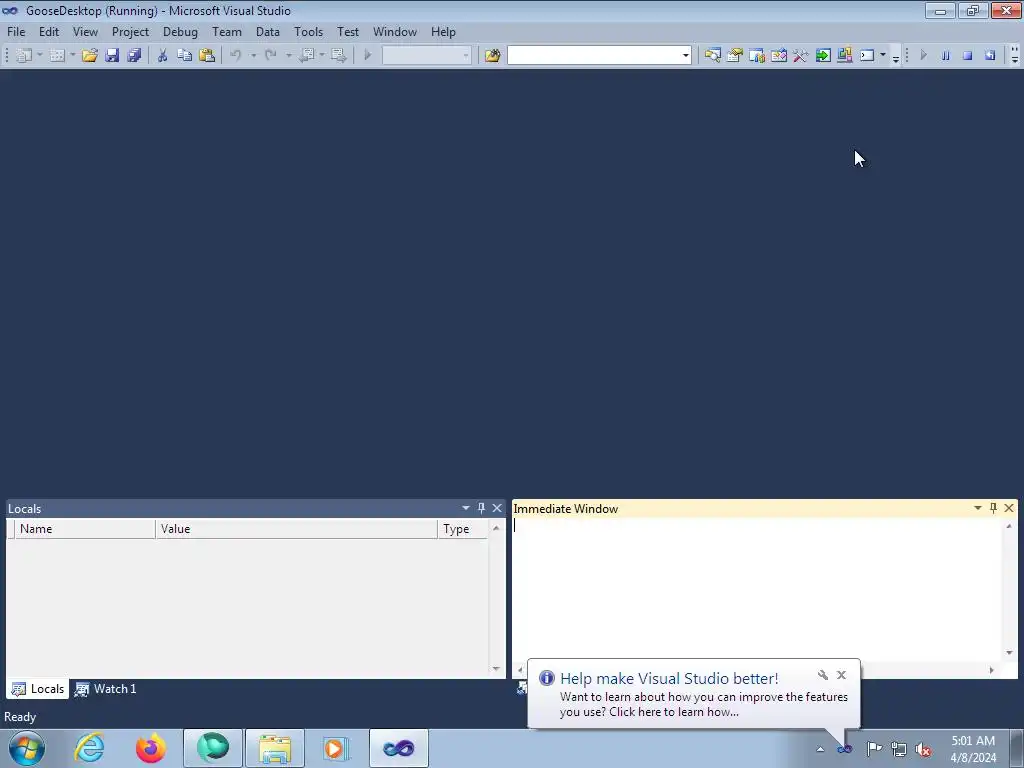The width and height of the screenshot is (1024, 768).
Task: Save the current file with the floppy icon
Action: 112,56
